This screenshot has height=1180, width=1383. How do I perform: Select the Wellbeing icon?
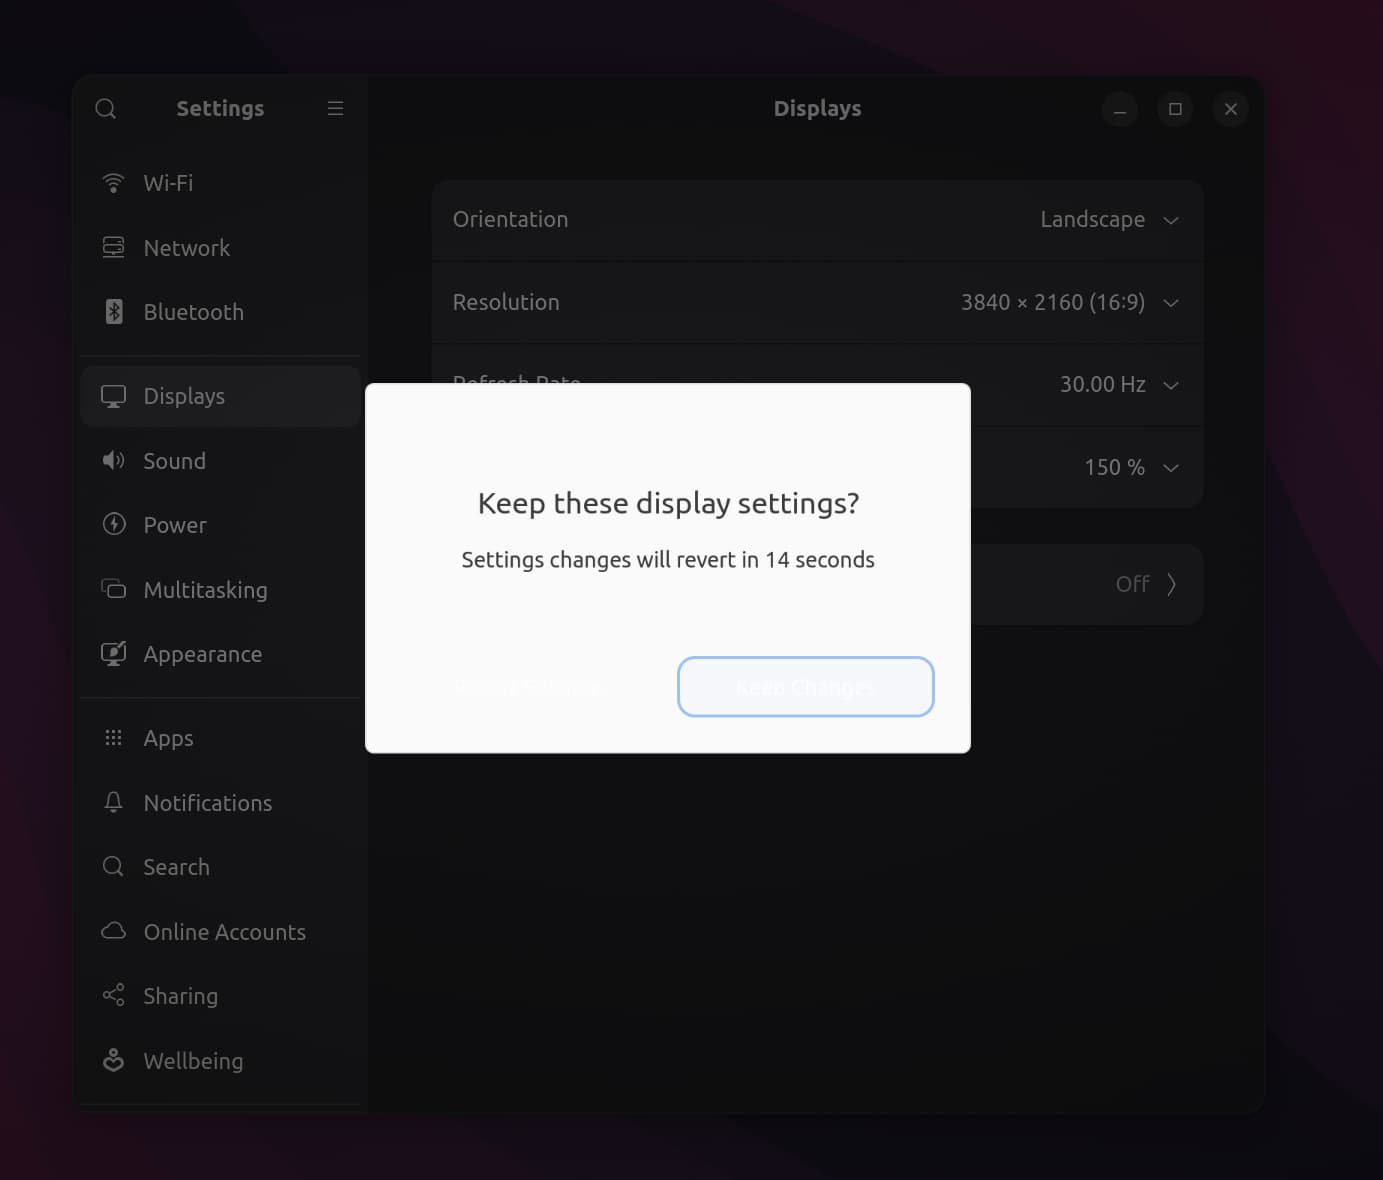pyautogui.click(x=114, y=1061)
